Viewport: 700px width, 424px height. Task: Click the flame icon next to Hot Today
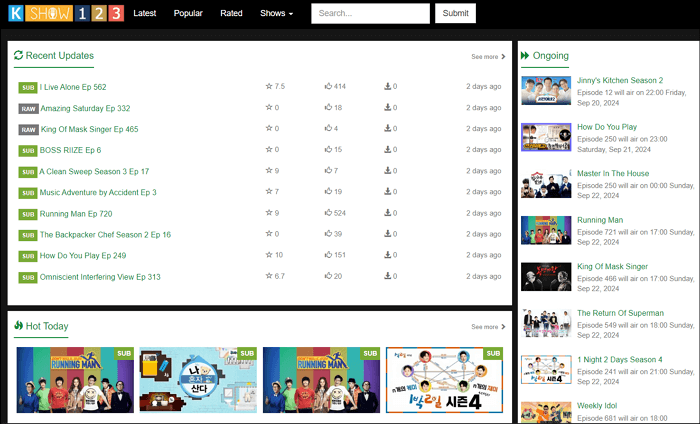pos(18,325)
